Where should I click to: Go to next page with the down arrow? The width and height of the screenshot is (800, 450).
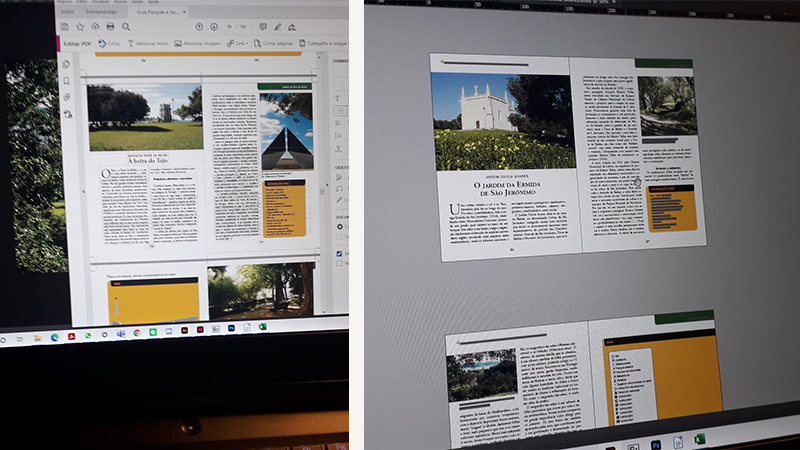tap(215, 27)
